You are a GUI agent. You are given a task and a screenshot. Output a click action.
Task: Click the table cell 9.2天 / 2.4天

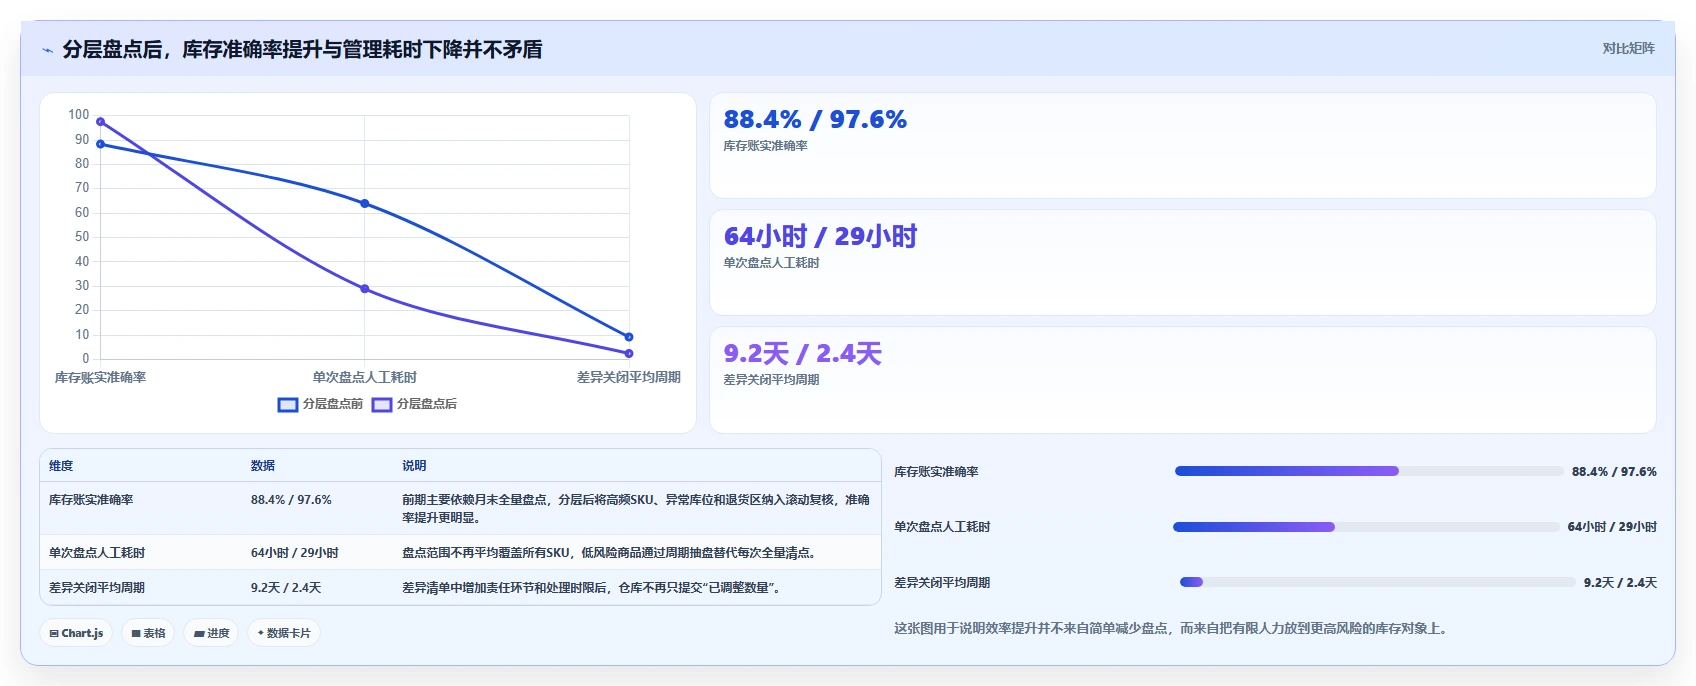286,588
